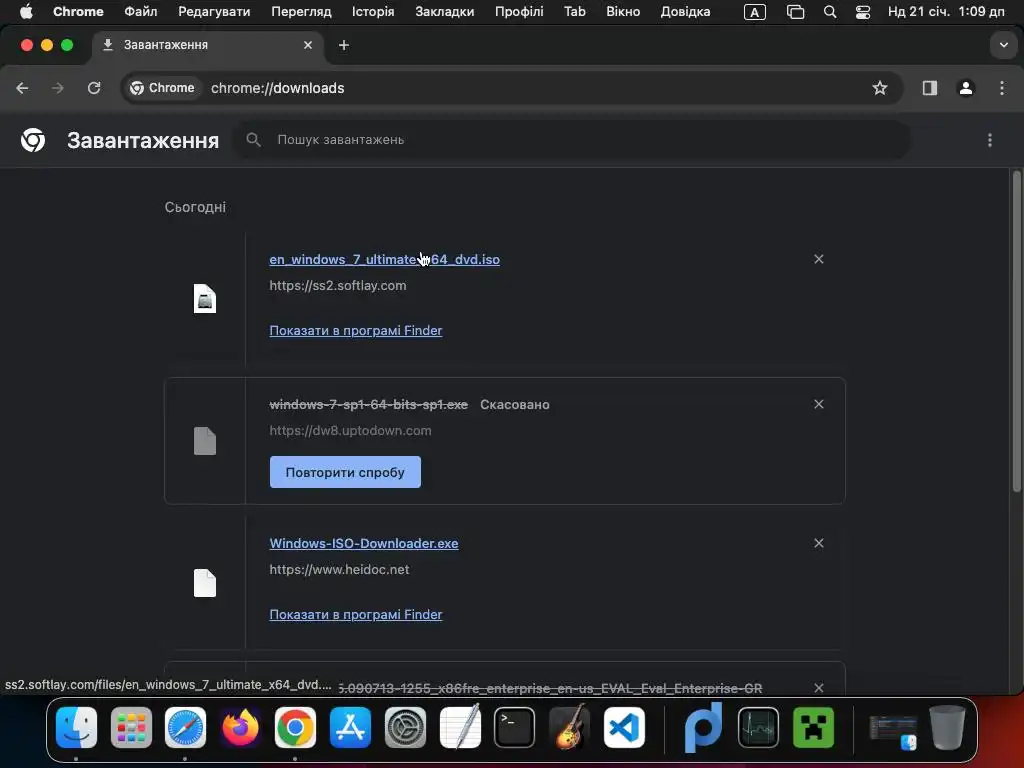The height and width of the screenshot is (768, 1024).
Task: Open the Редагувати menu
Action: [214, 12]
